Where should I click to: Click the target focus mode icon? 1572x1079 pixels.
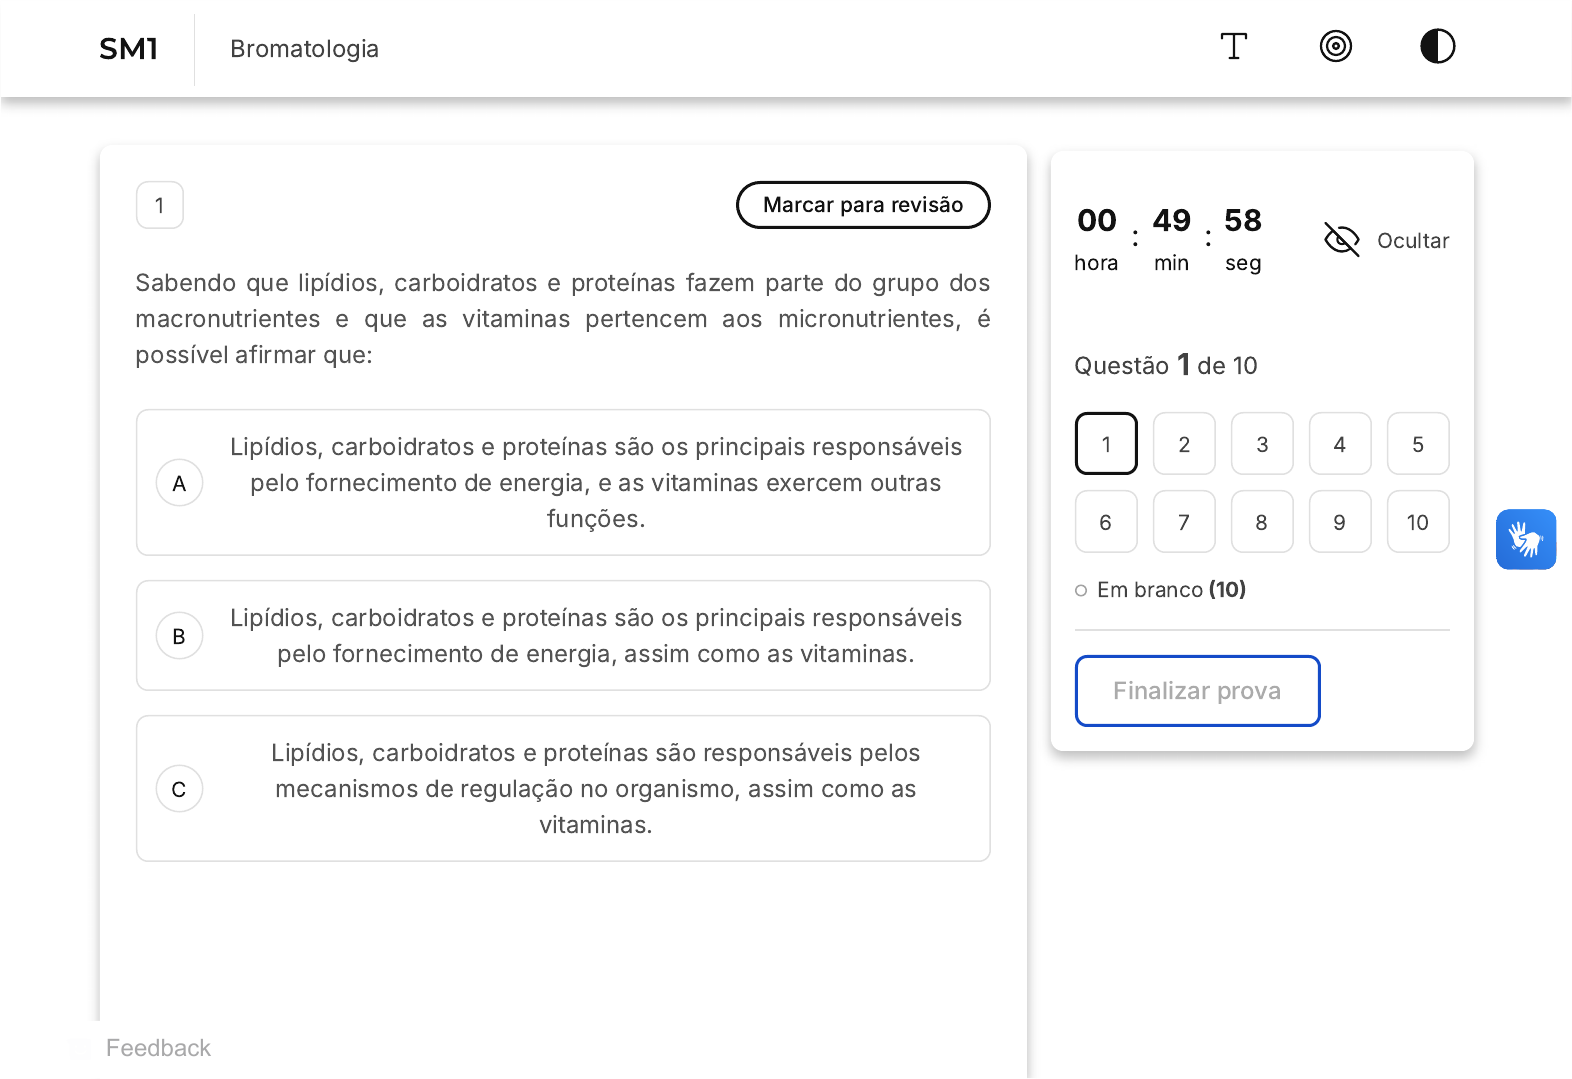[x=1335, y=47]
